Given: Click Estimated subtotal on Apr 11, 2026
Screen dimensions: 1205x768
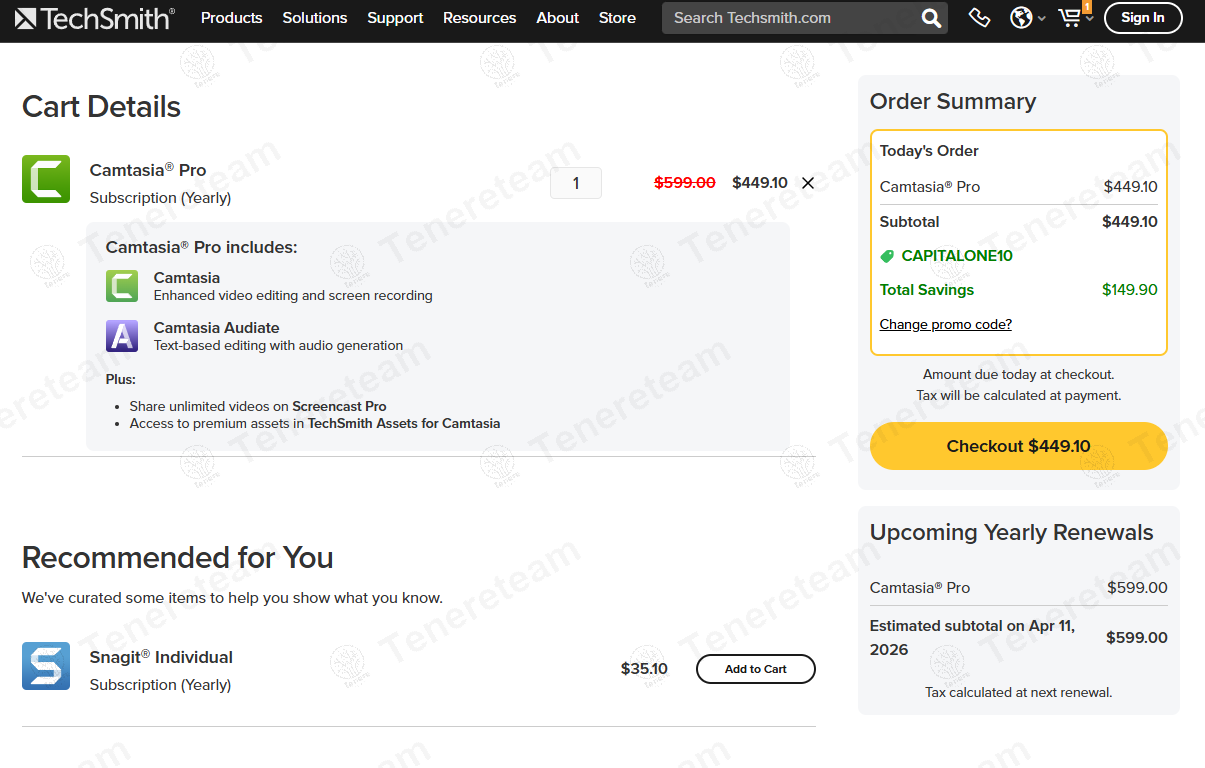Looking at the screenshot, I should [x=972, y=638].
